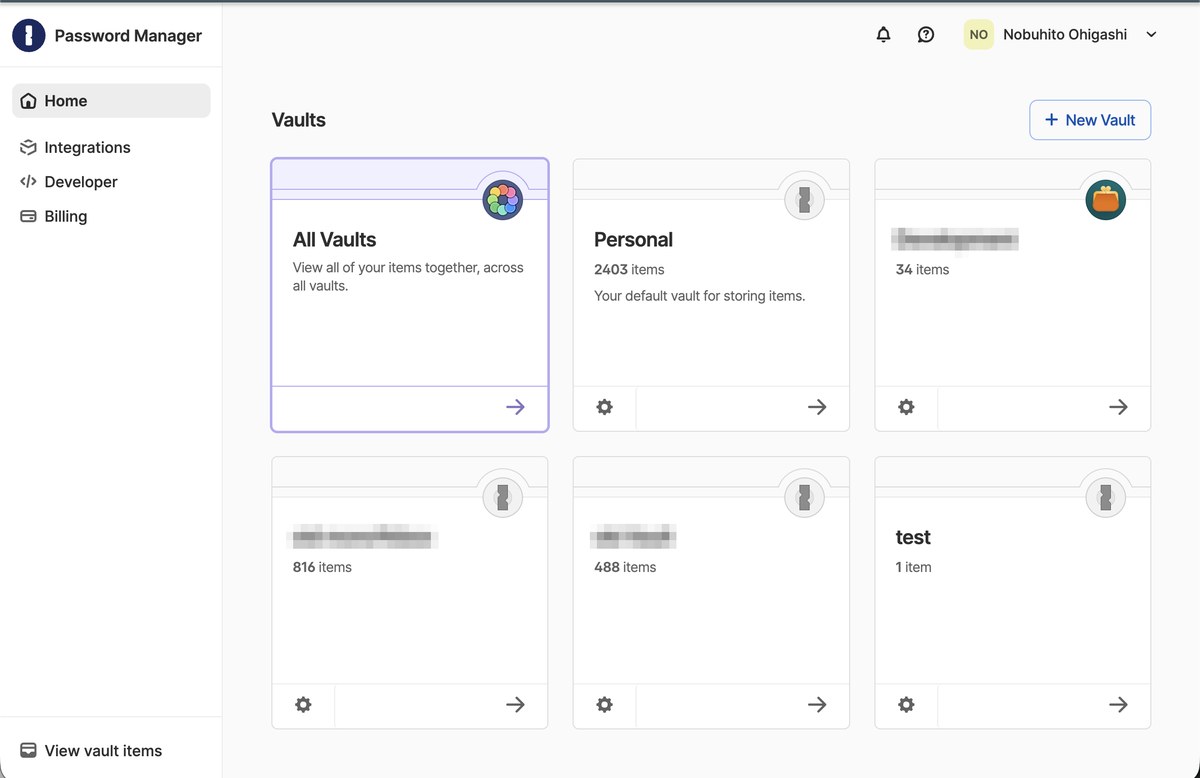
Task: Select the All Vaults card title
Action: tap(334, 240)
